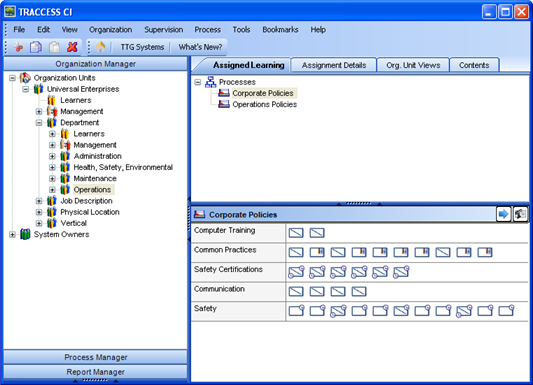Click the horizontal splitter grip above Corporate Policies
The image size is (533, 385).
(359, 204)
